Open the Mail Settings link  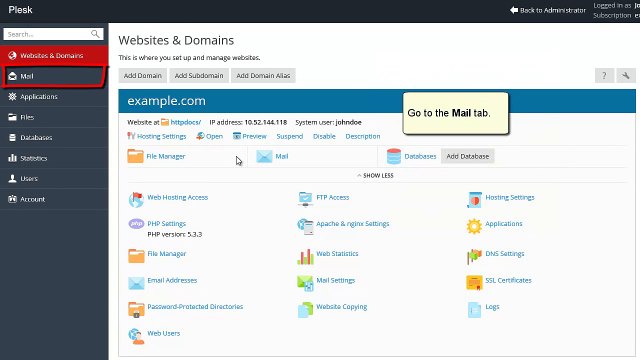click(336, 280)
